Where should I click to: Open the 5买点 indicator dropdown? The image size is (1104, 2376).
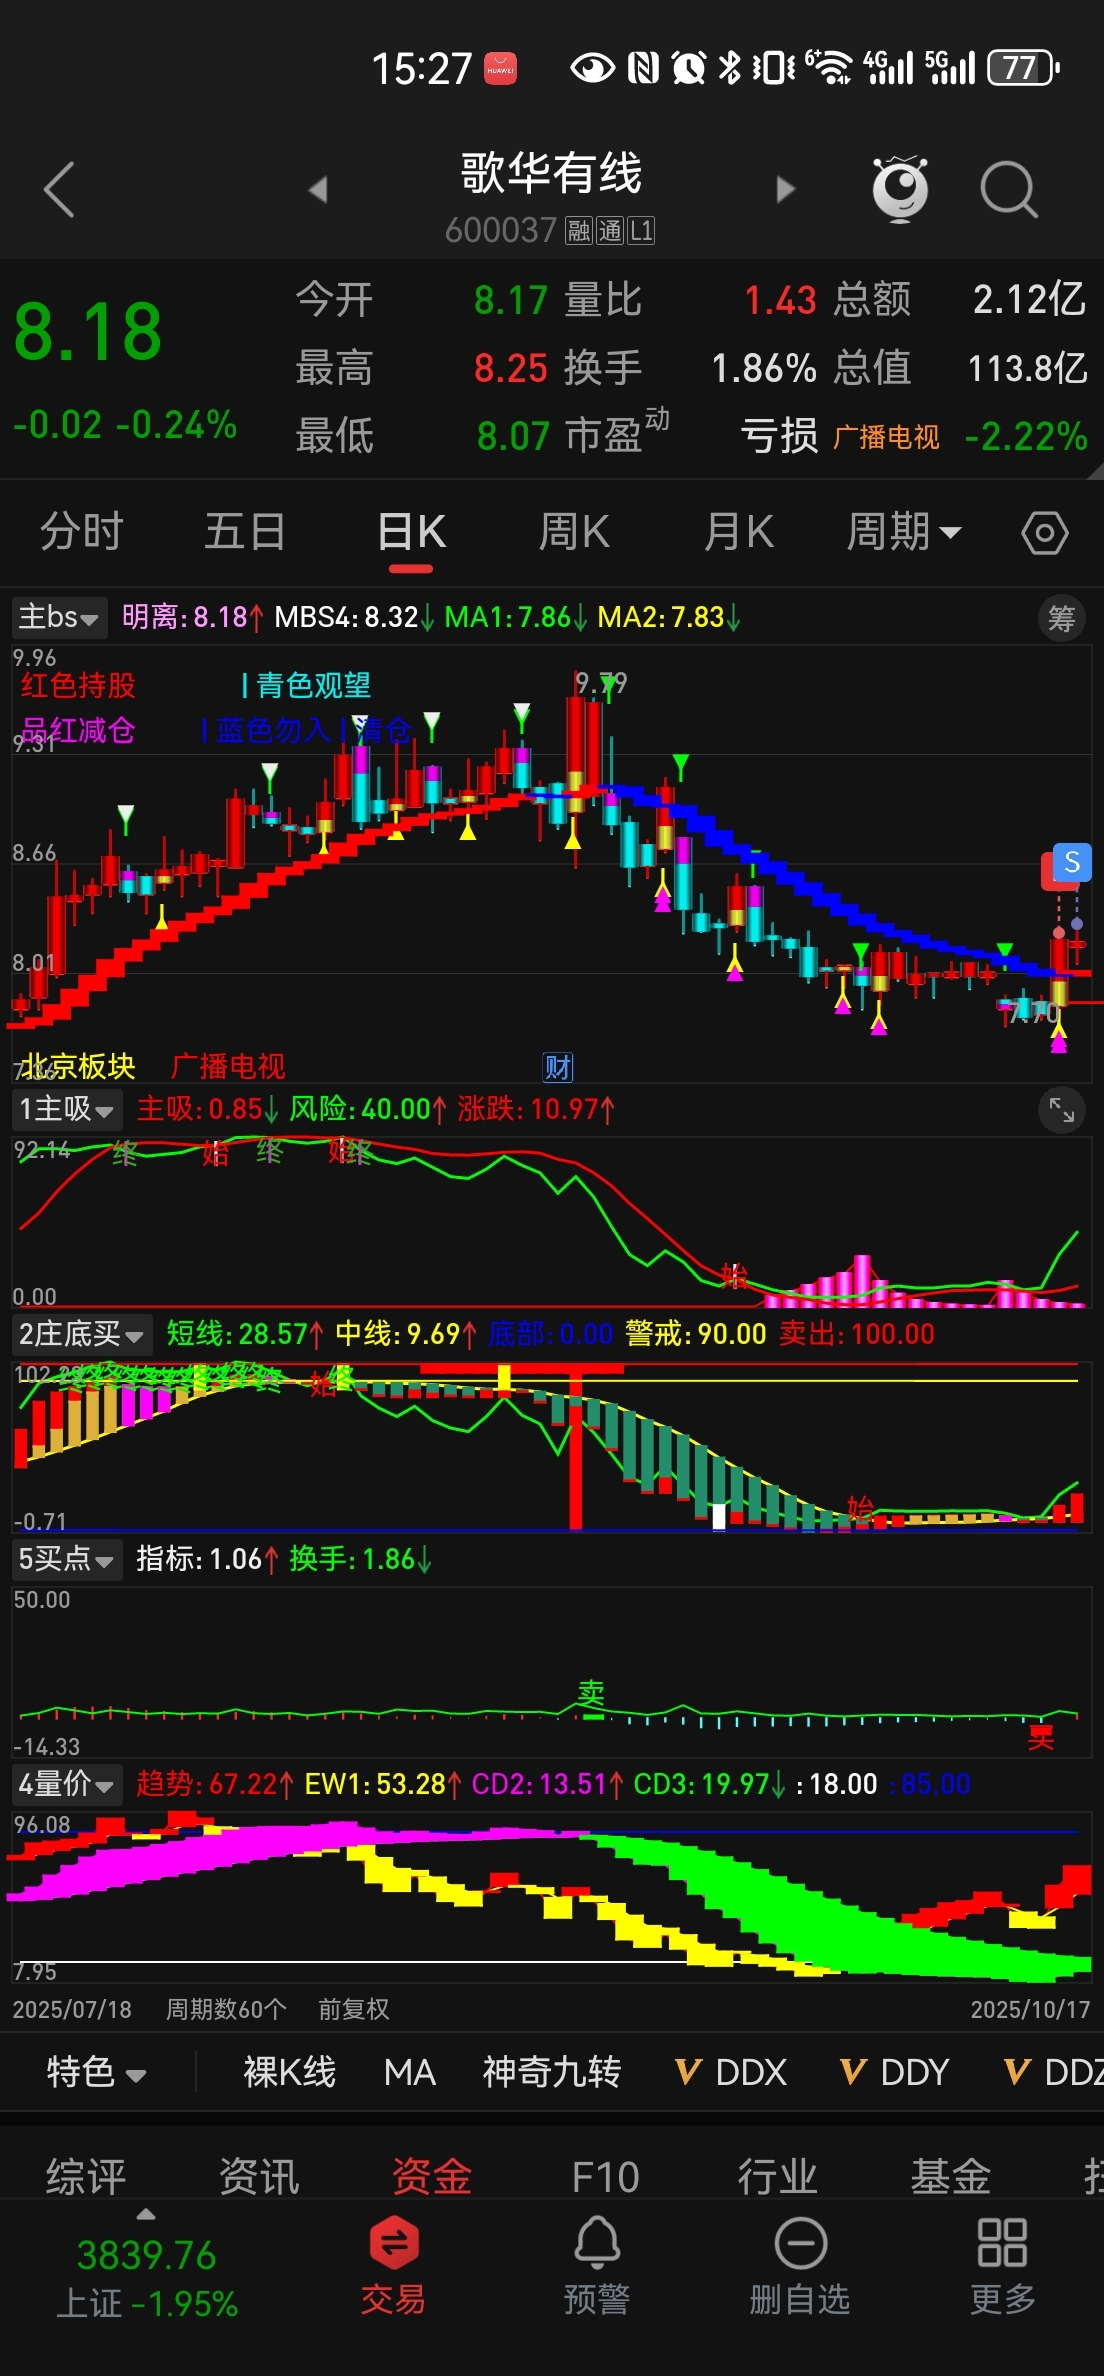pyautogui.click(x=66, y=1559)
